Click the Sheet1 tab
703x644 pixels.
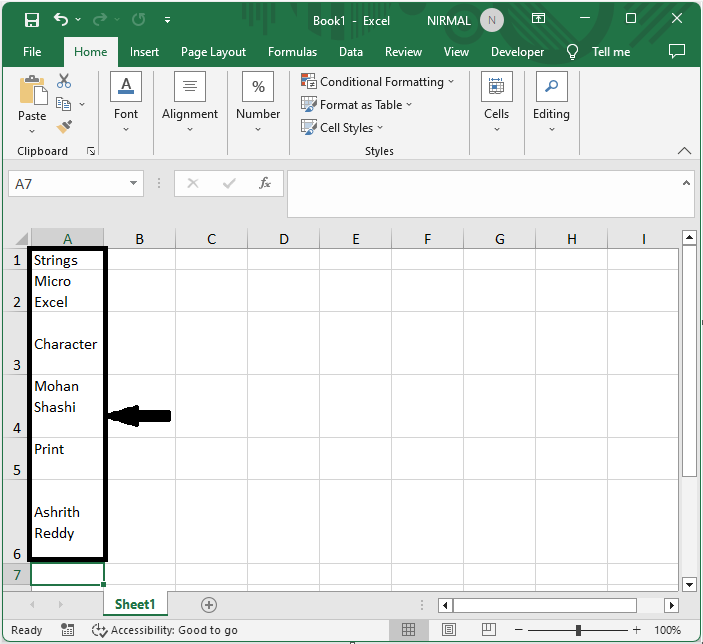click(135, 604)
